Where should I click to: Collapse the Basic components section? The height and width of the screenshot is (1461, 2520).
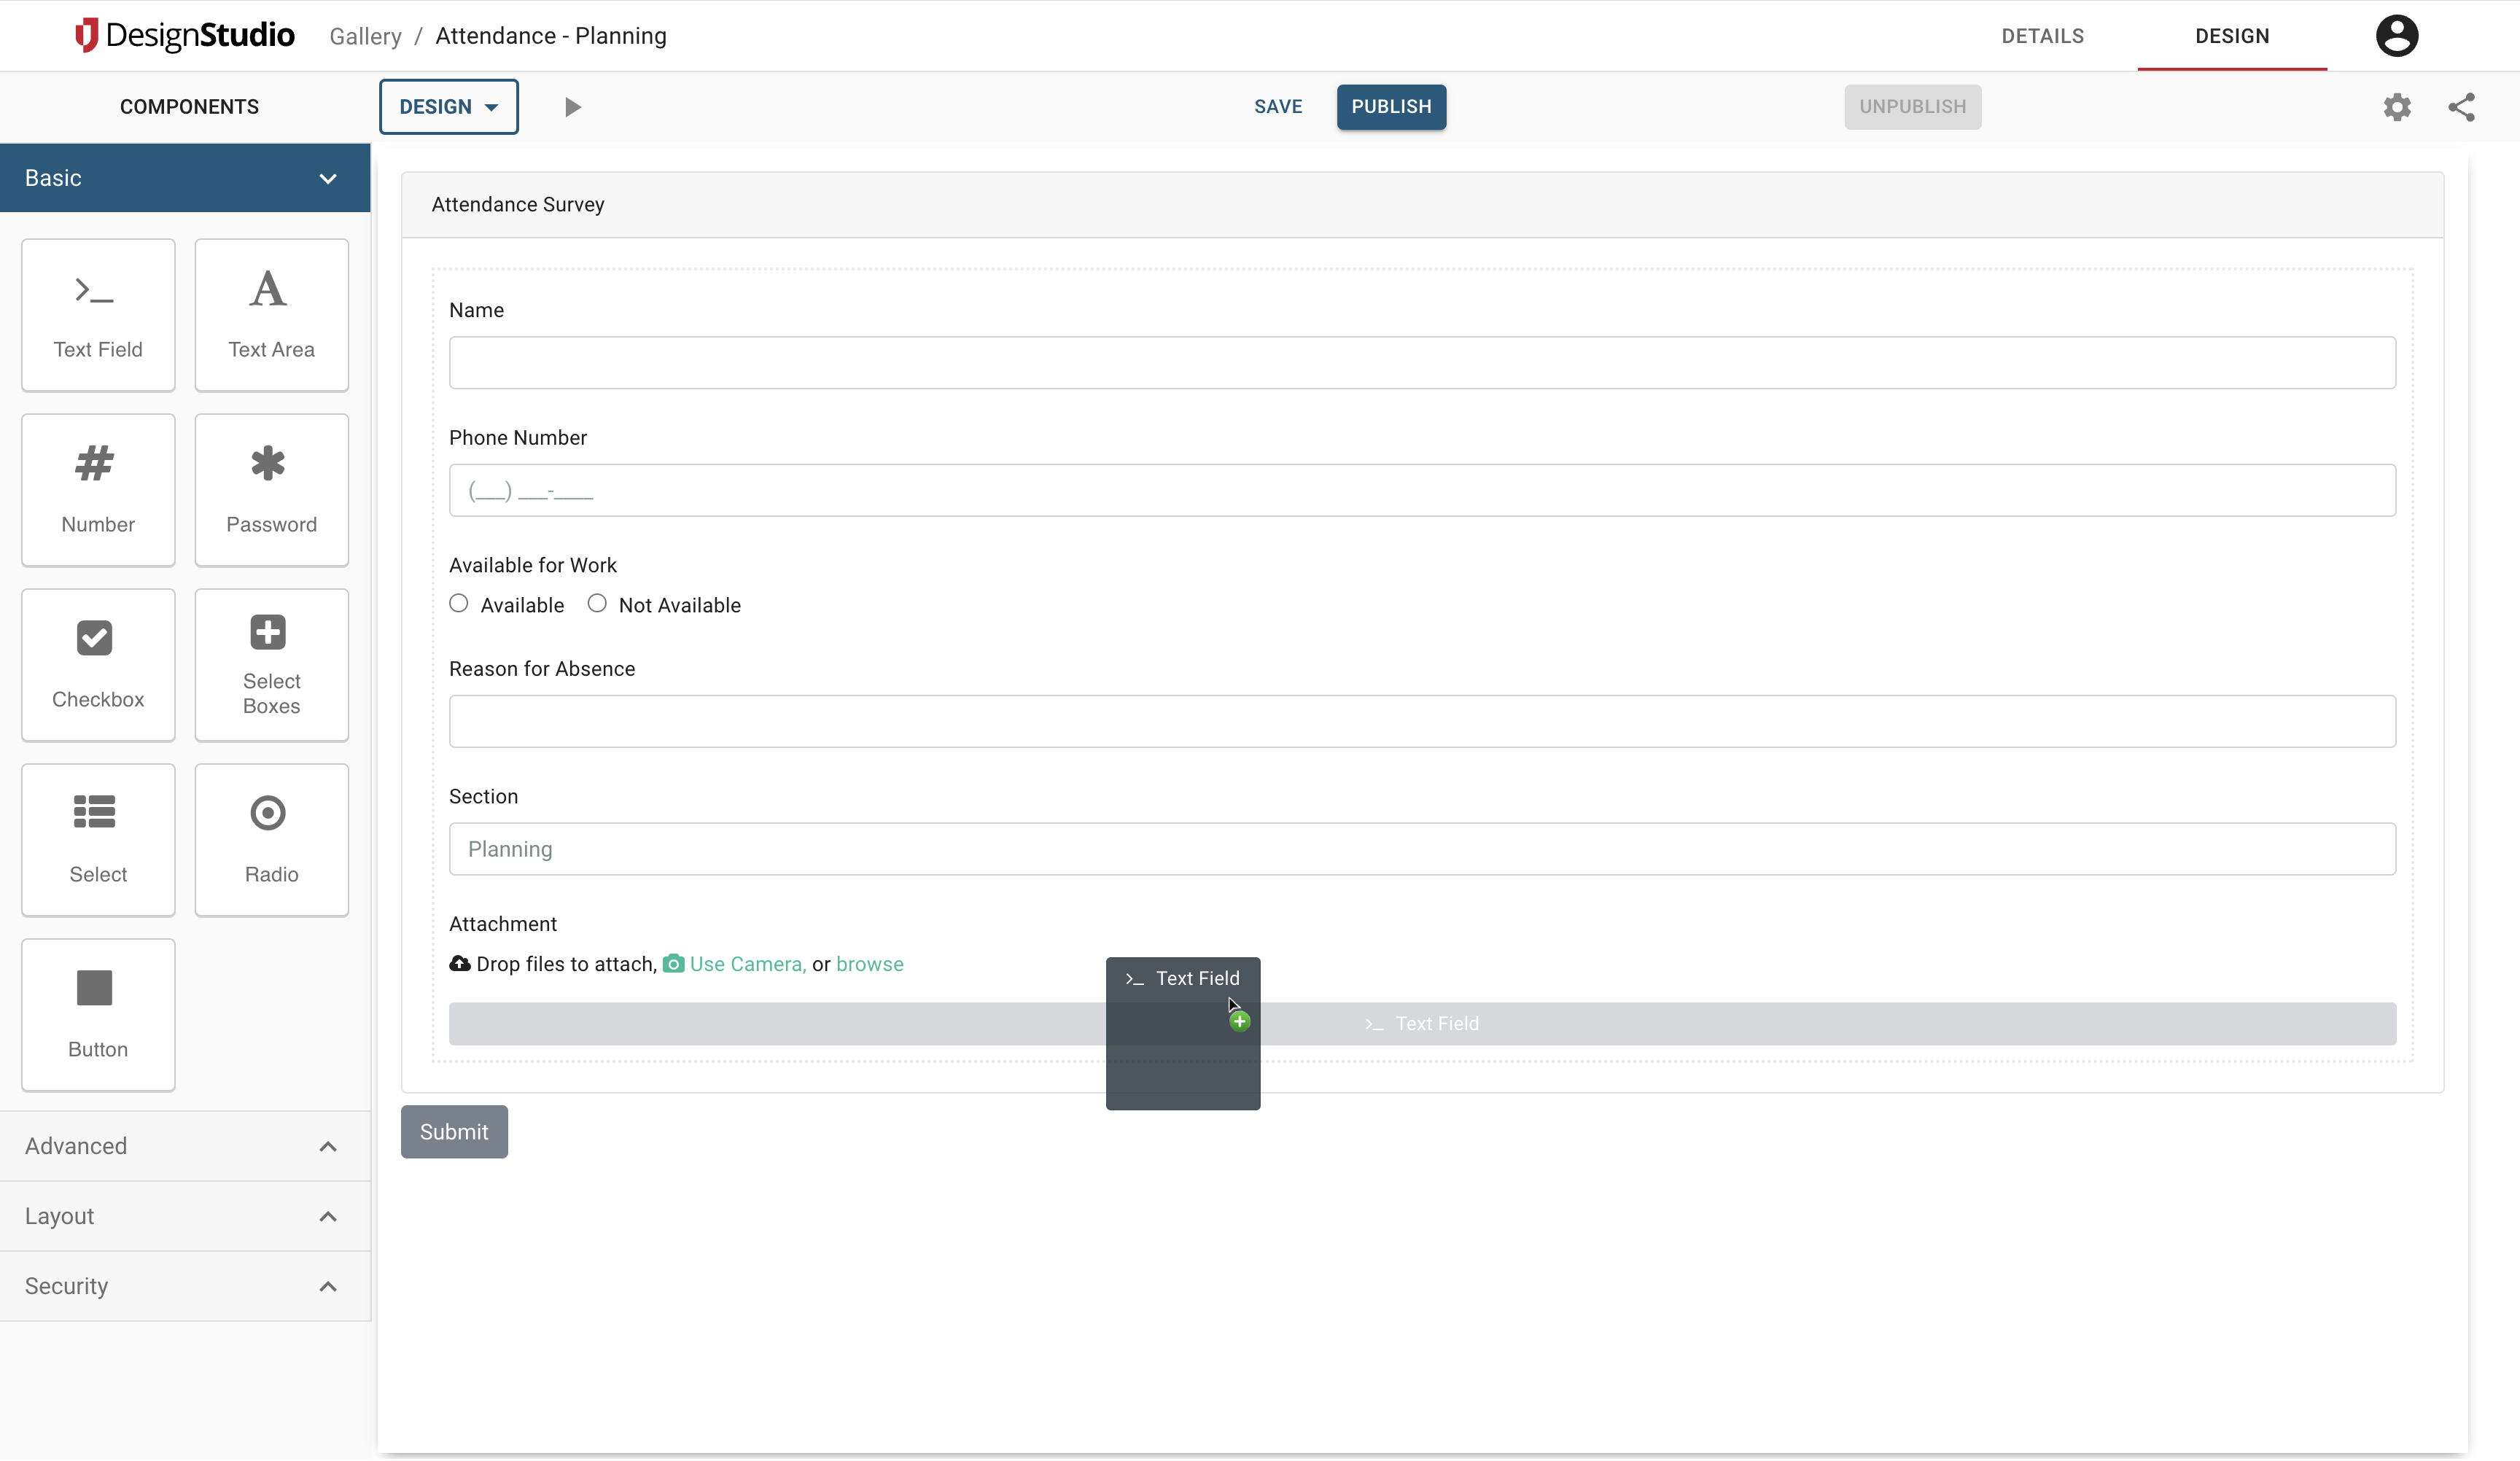click(x=185, y=178)
